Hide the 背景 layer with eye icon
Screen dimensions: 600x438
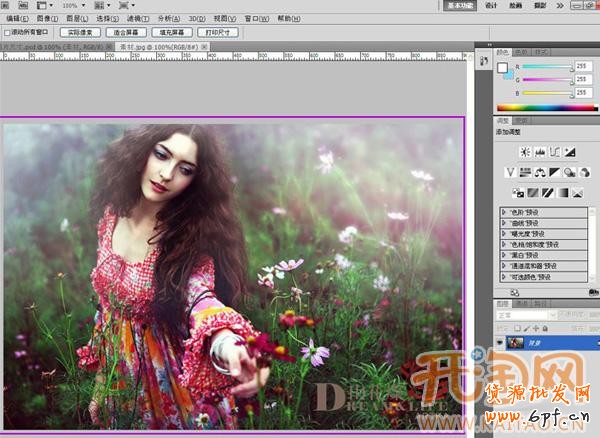click(502, 342)
